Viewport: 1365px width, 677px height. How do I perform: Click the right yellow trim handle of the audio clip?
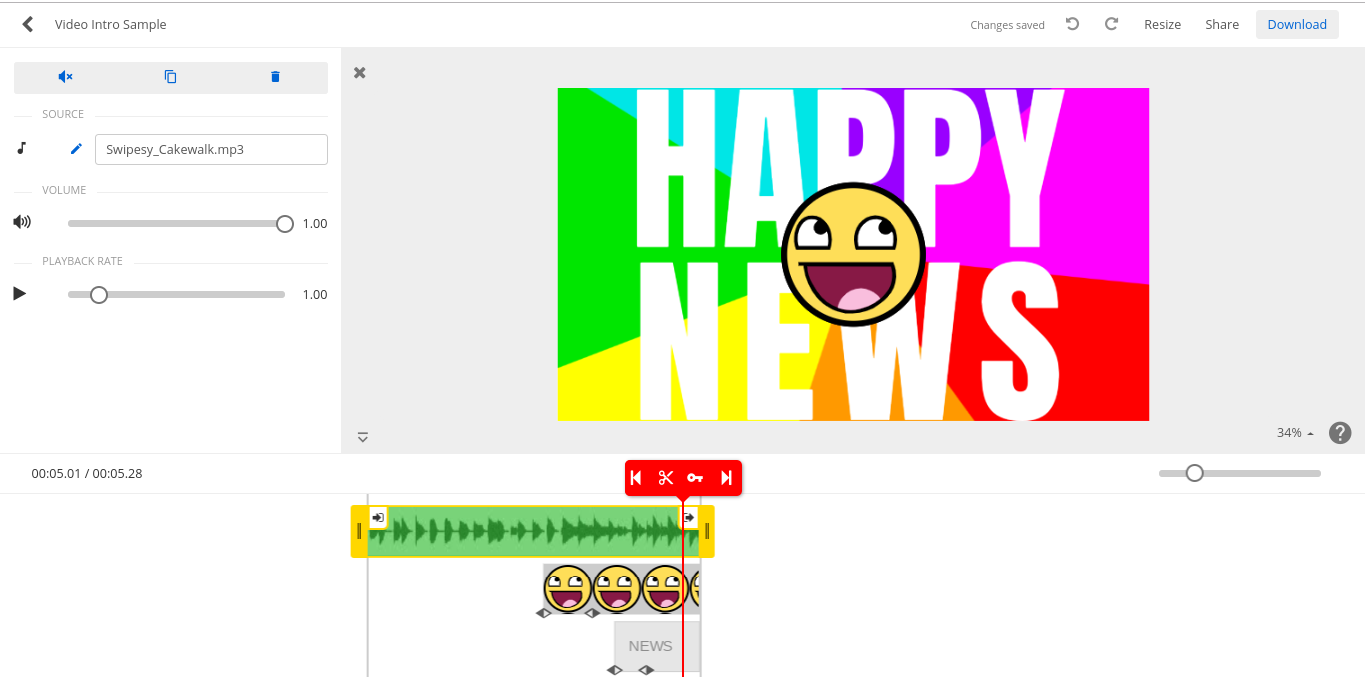(x=707, y=531)
